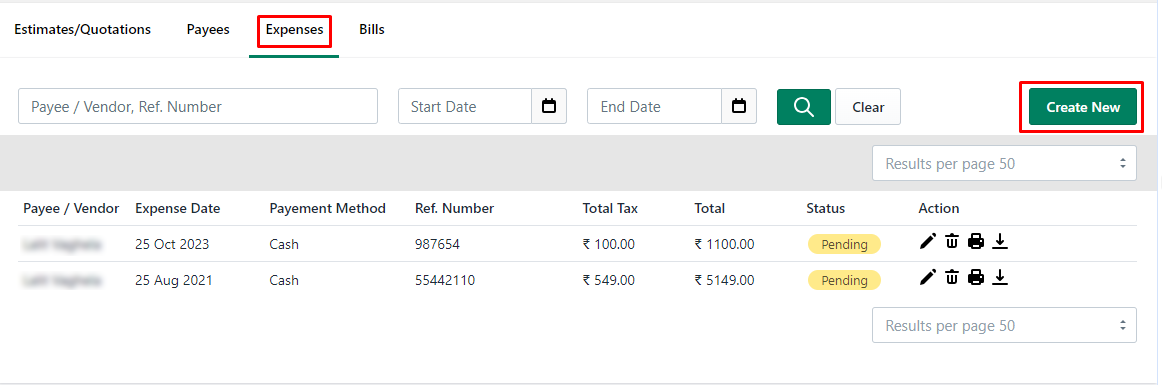The height and width of the screenshot is (385, 1162).
Task: Open the Payees tab
Action: pyautogui.click(x=208, y=30)
